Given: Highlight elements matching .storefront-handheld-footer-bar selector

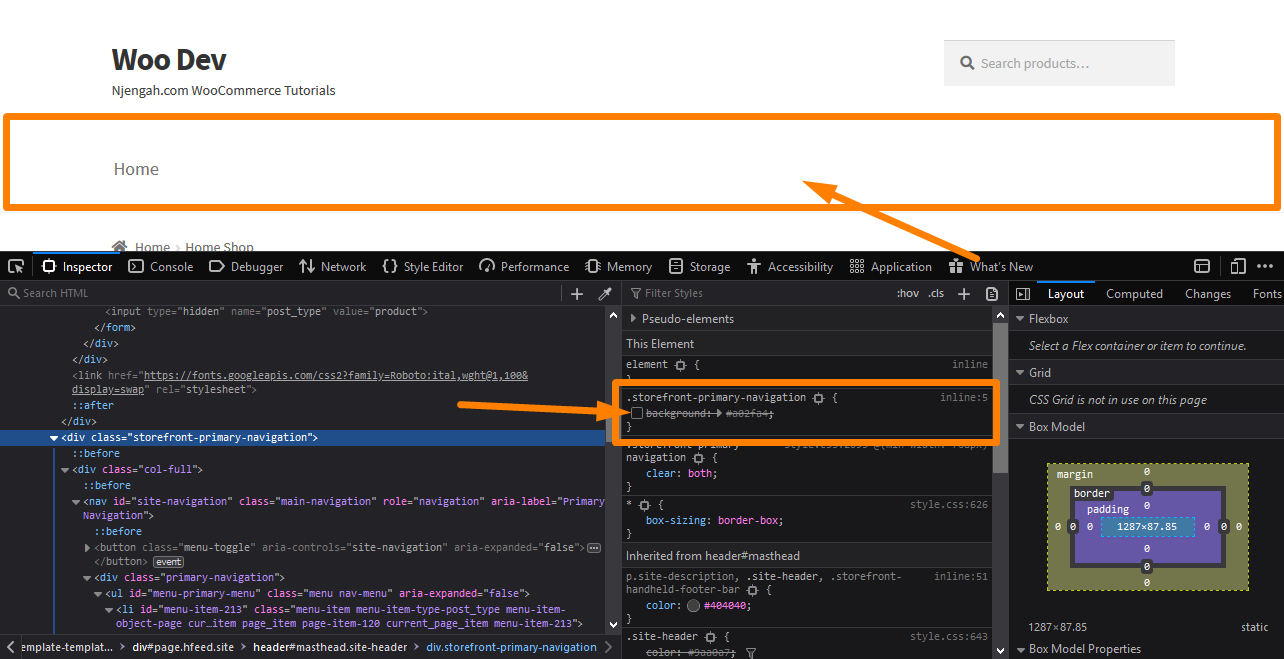Looking at the screenshot, I should click(x=752, y=590).
